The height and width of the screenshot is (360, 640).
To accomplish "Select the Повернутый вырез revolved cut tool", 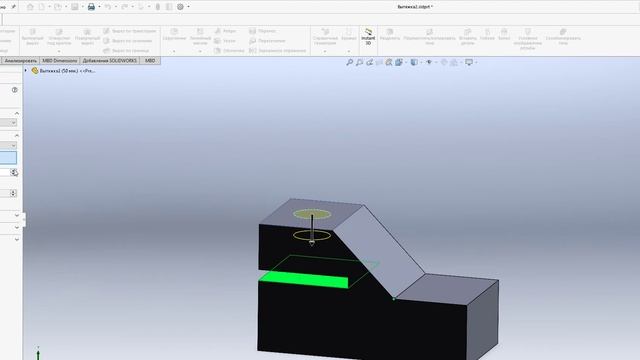I will pyautogui.click(x=87, y=37).
